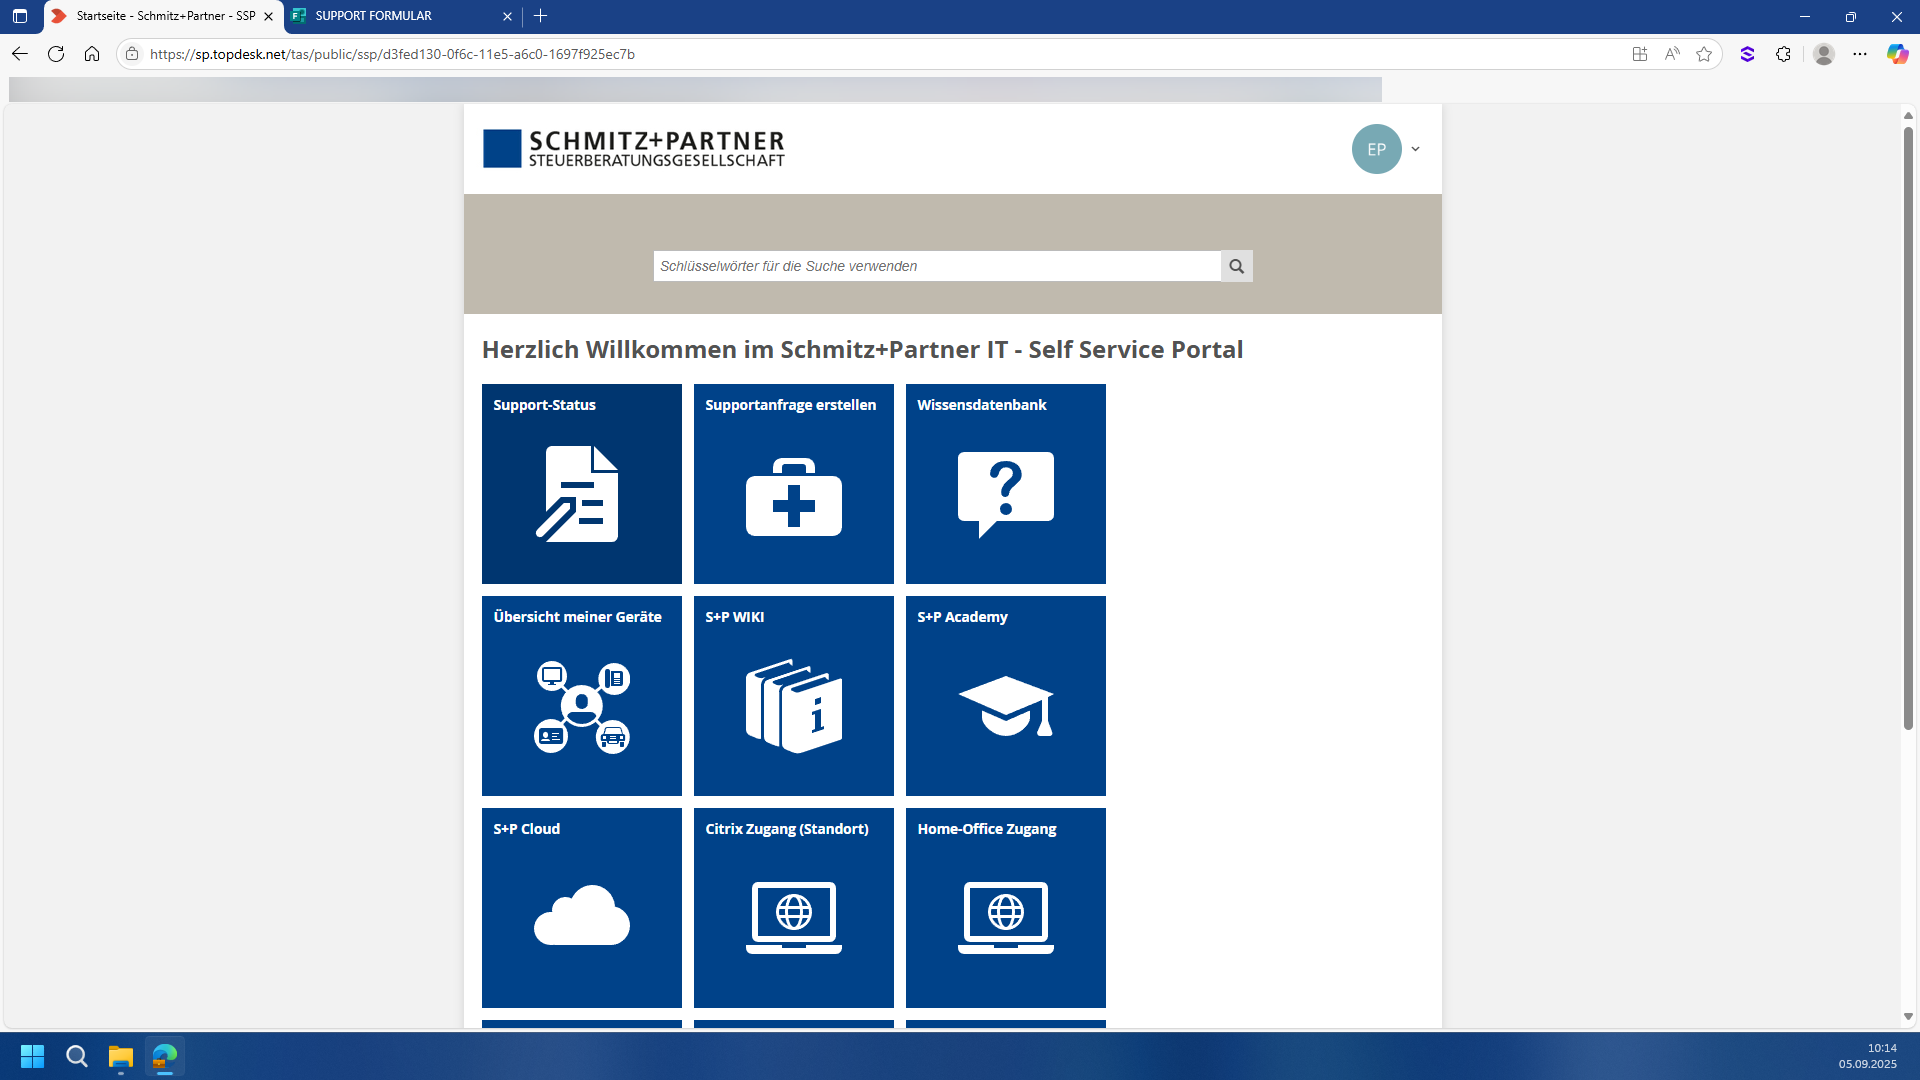Click the EP user avatar
The width and height of the screenshot is (1920, 1080).
click(x=1376, y=149)
